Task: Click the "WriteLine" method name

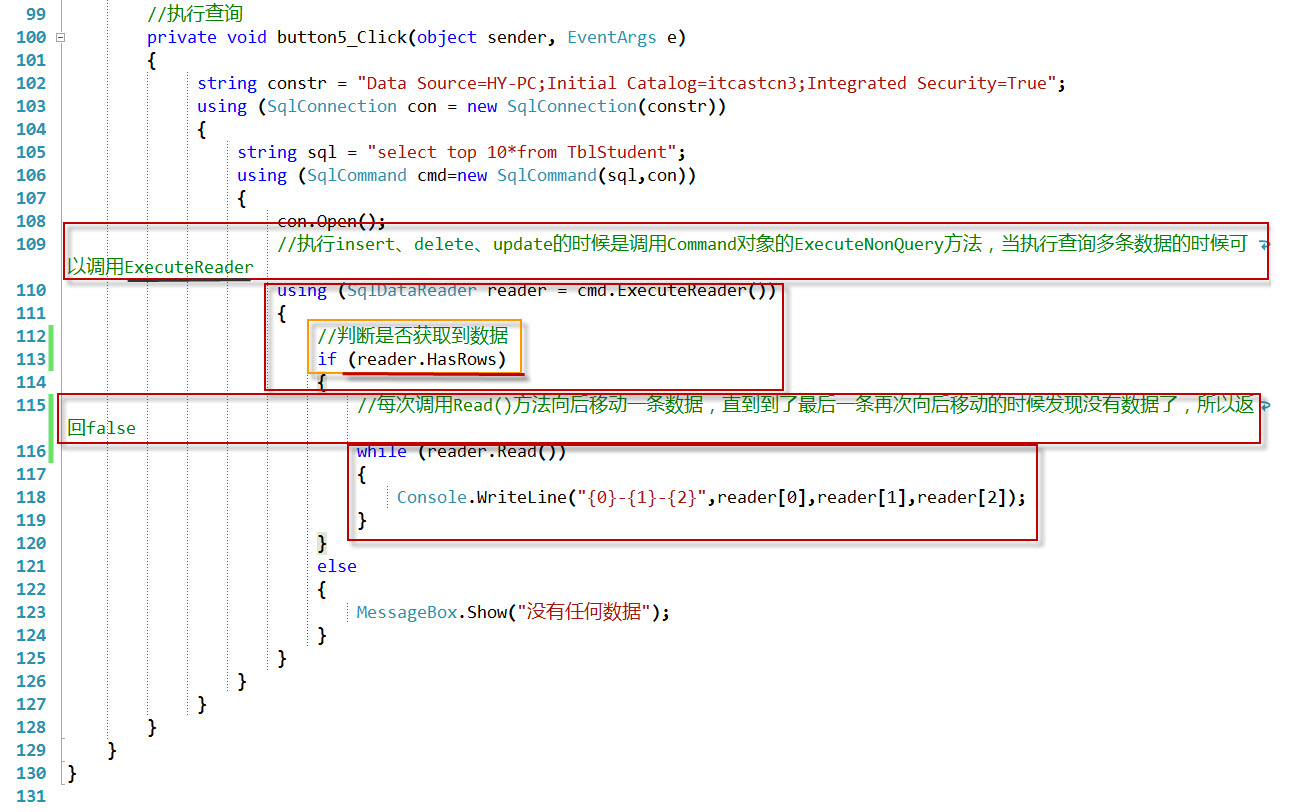Action: 521,497
